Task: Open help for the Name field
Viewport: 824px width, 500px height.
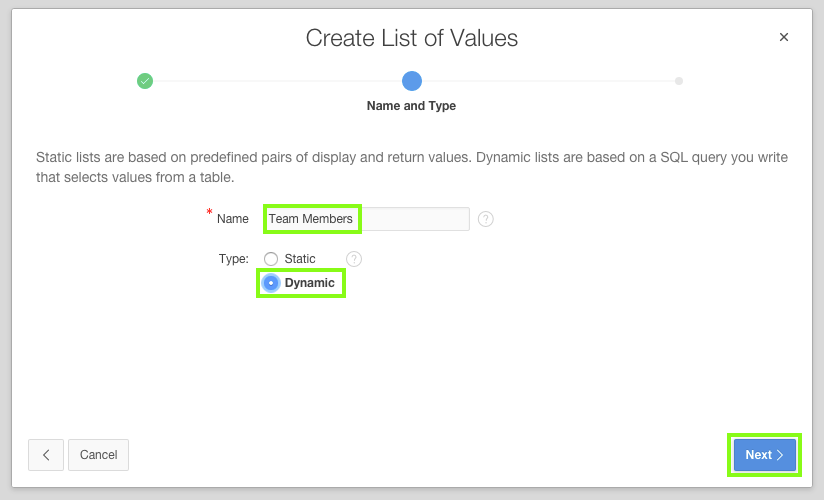Action: point(486,219)
